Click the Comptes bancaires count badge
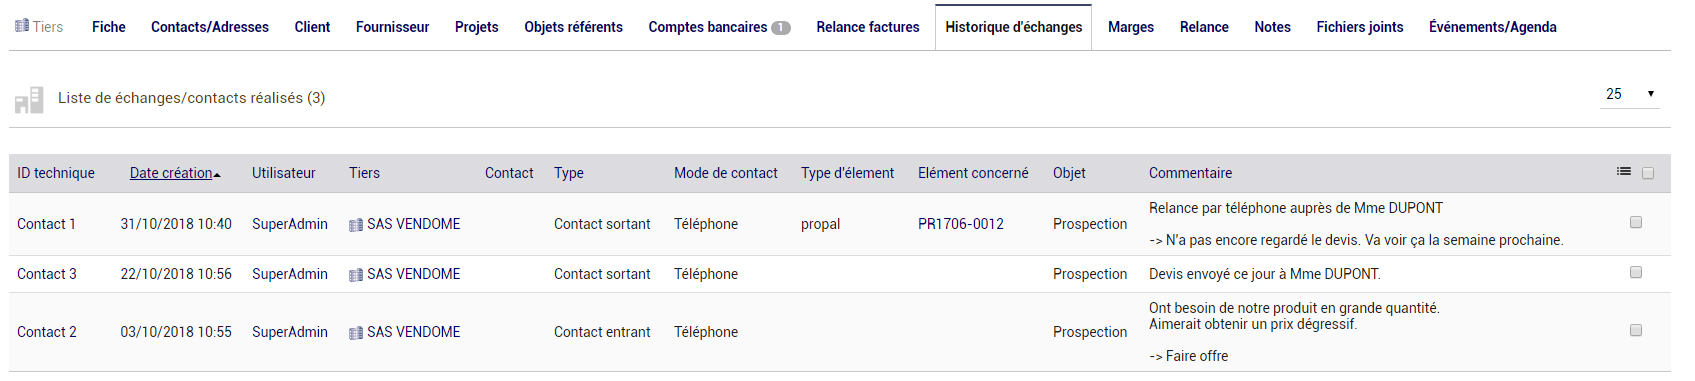The height and width of the screenshot is (381, 1695). [781, 28]
